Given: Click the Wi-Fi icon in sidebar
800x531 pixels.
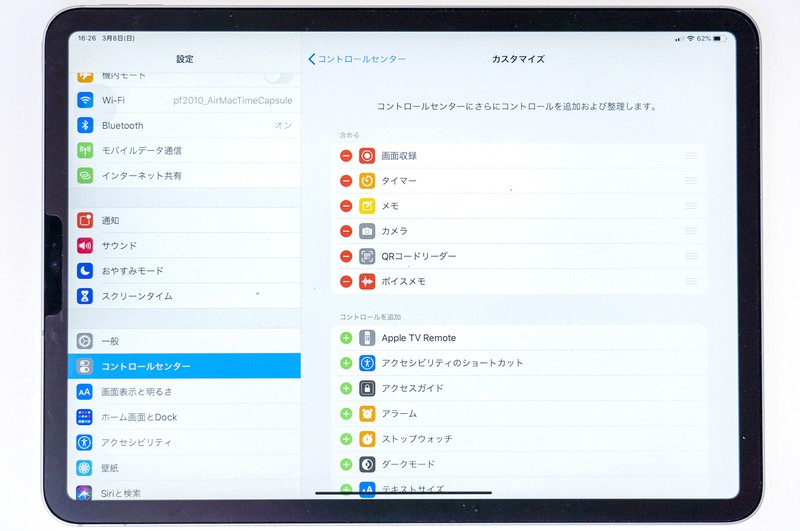Looking at the screenshot, I should tap(85, 100).
